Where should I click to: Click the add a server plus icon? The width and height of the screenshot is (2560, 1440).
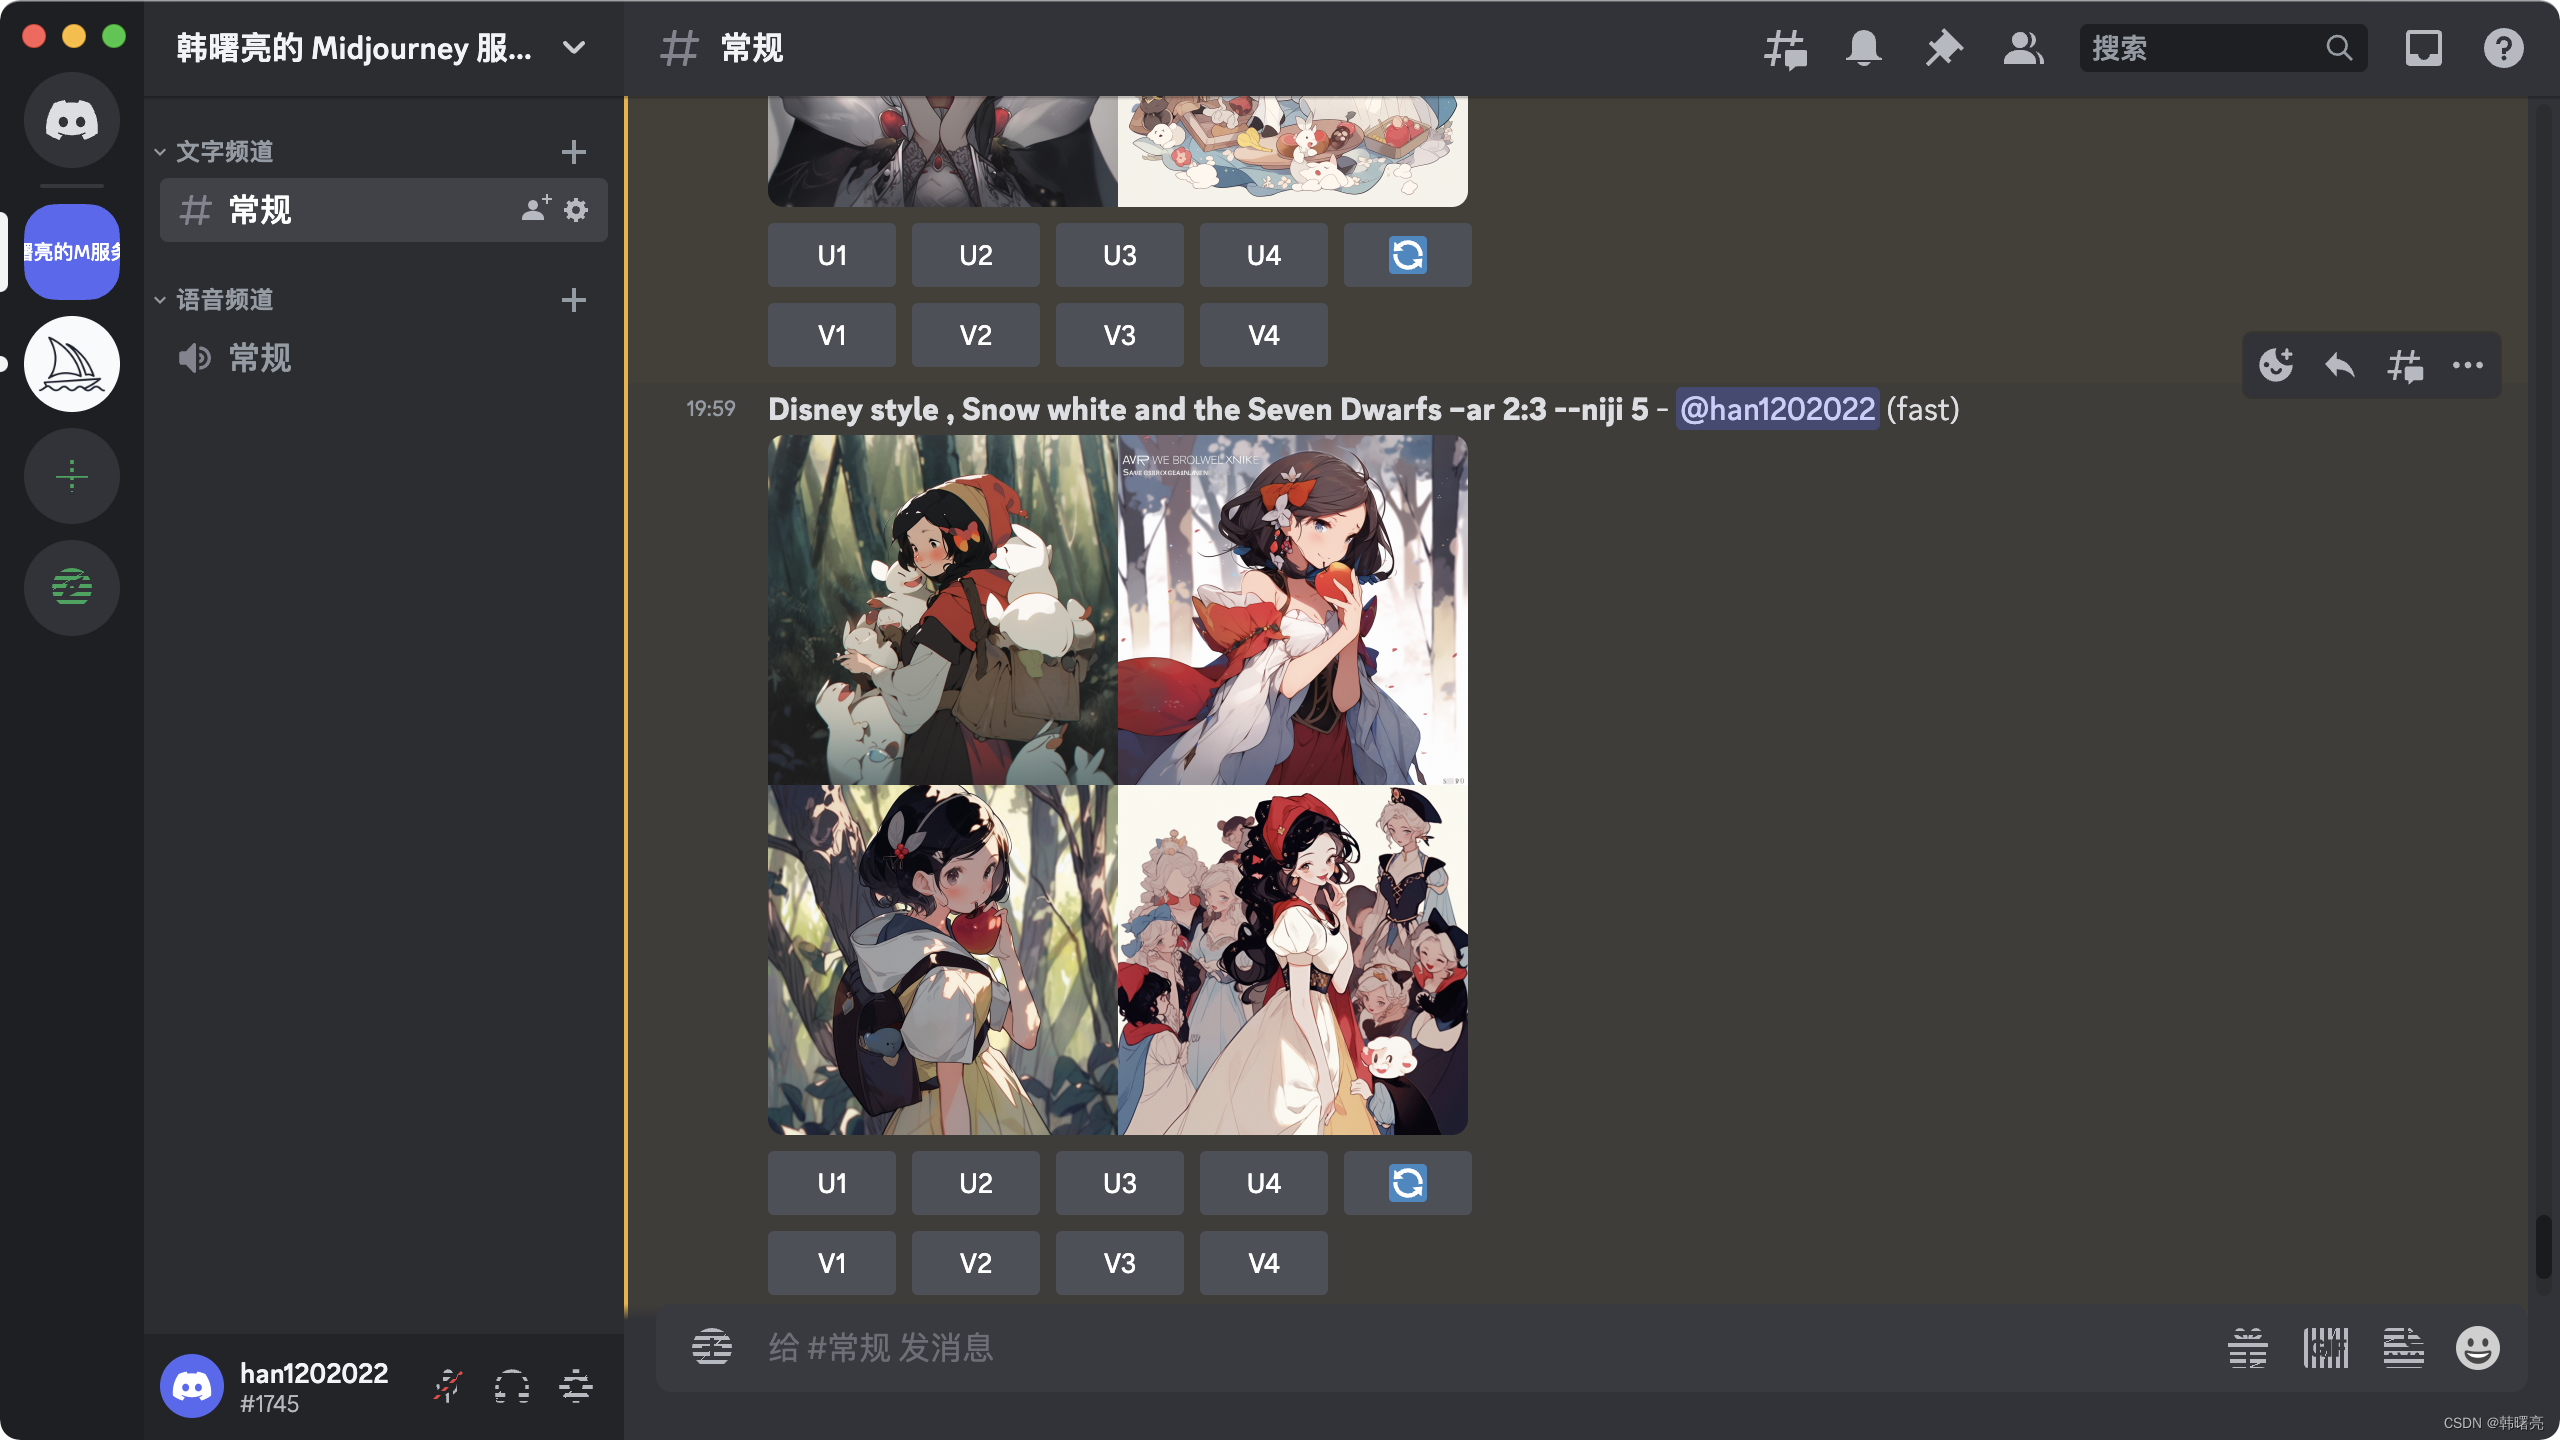click(72, 476)
